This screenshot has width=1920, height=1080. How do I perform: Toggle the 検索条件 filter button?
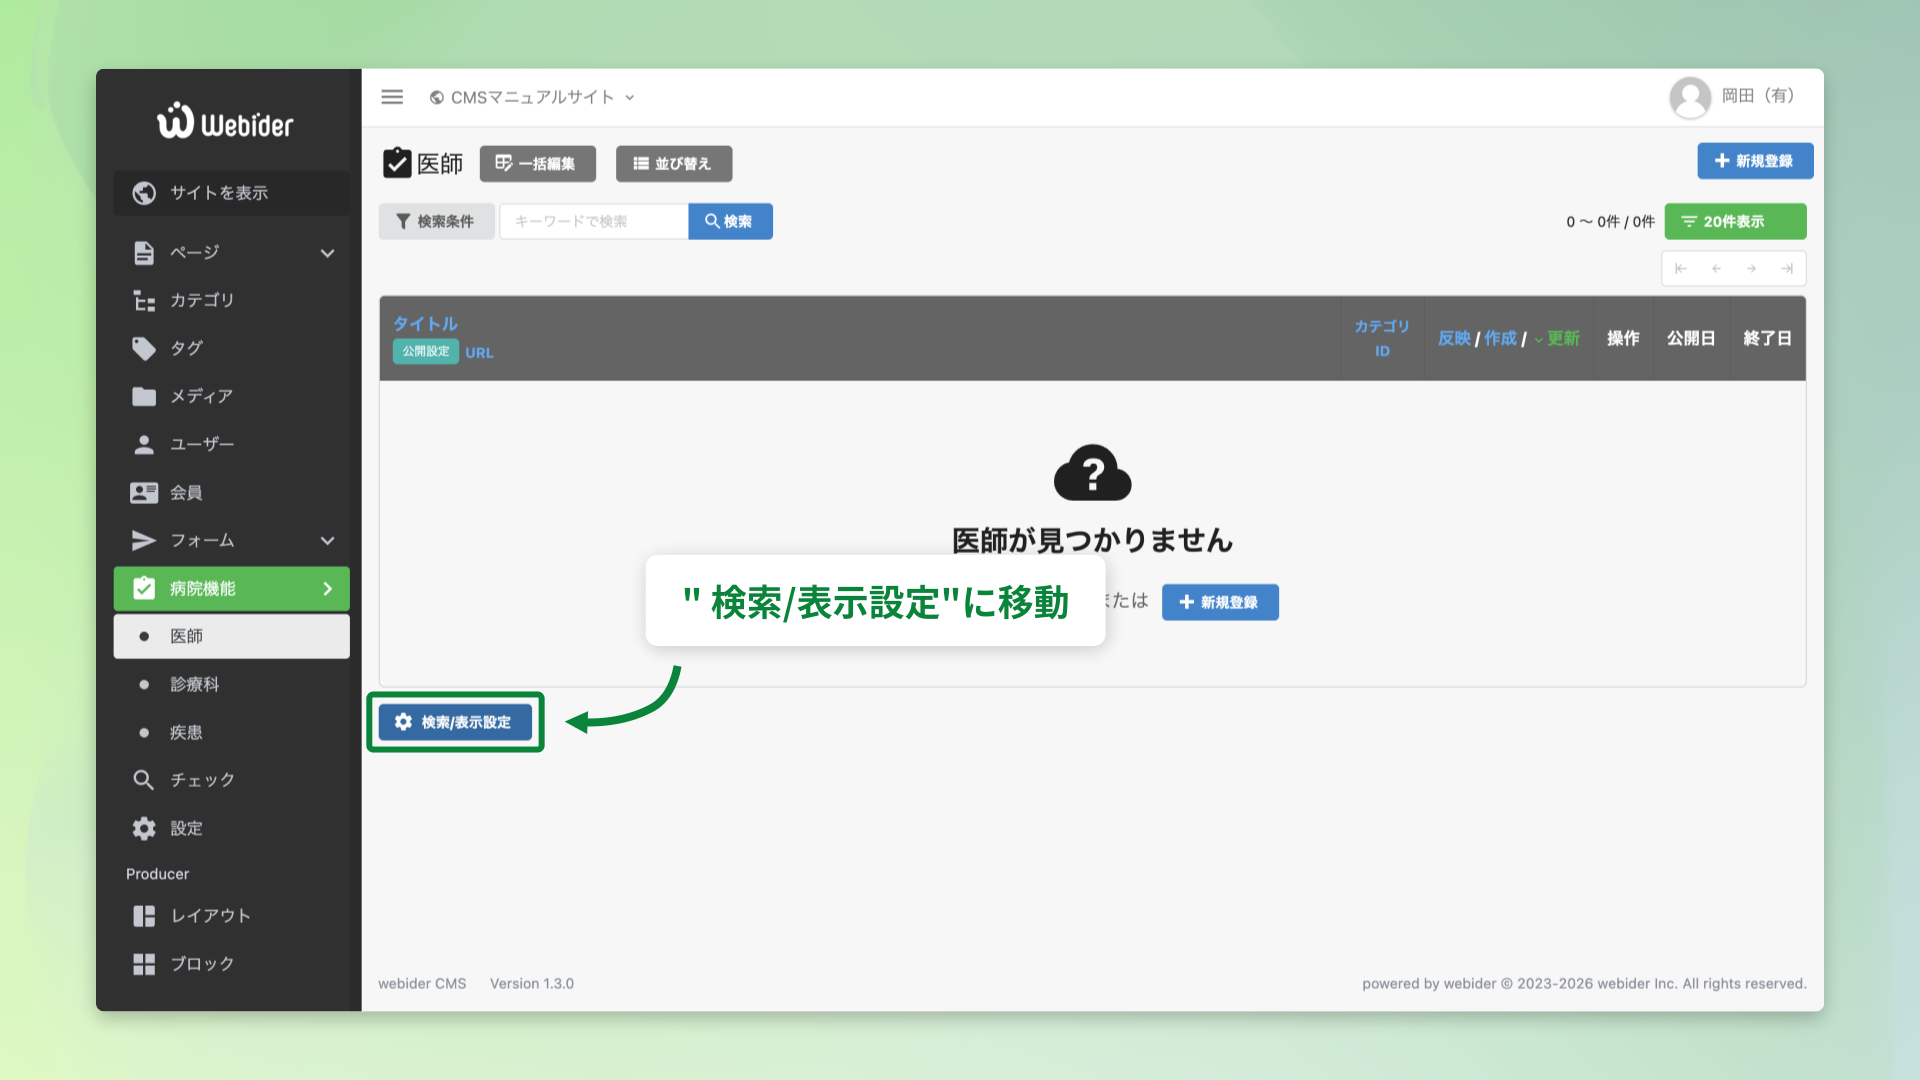coord(436,221)
